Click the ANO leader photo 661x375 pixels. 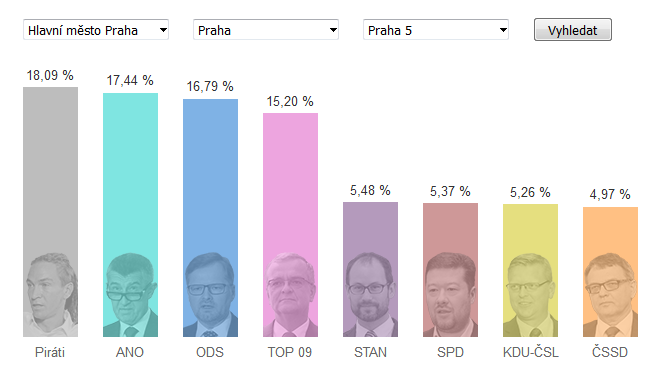(130, 295)
